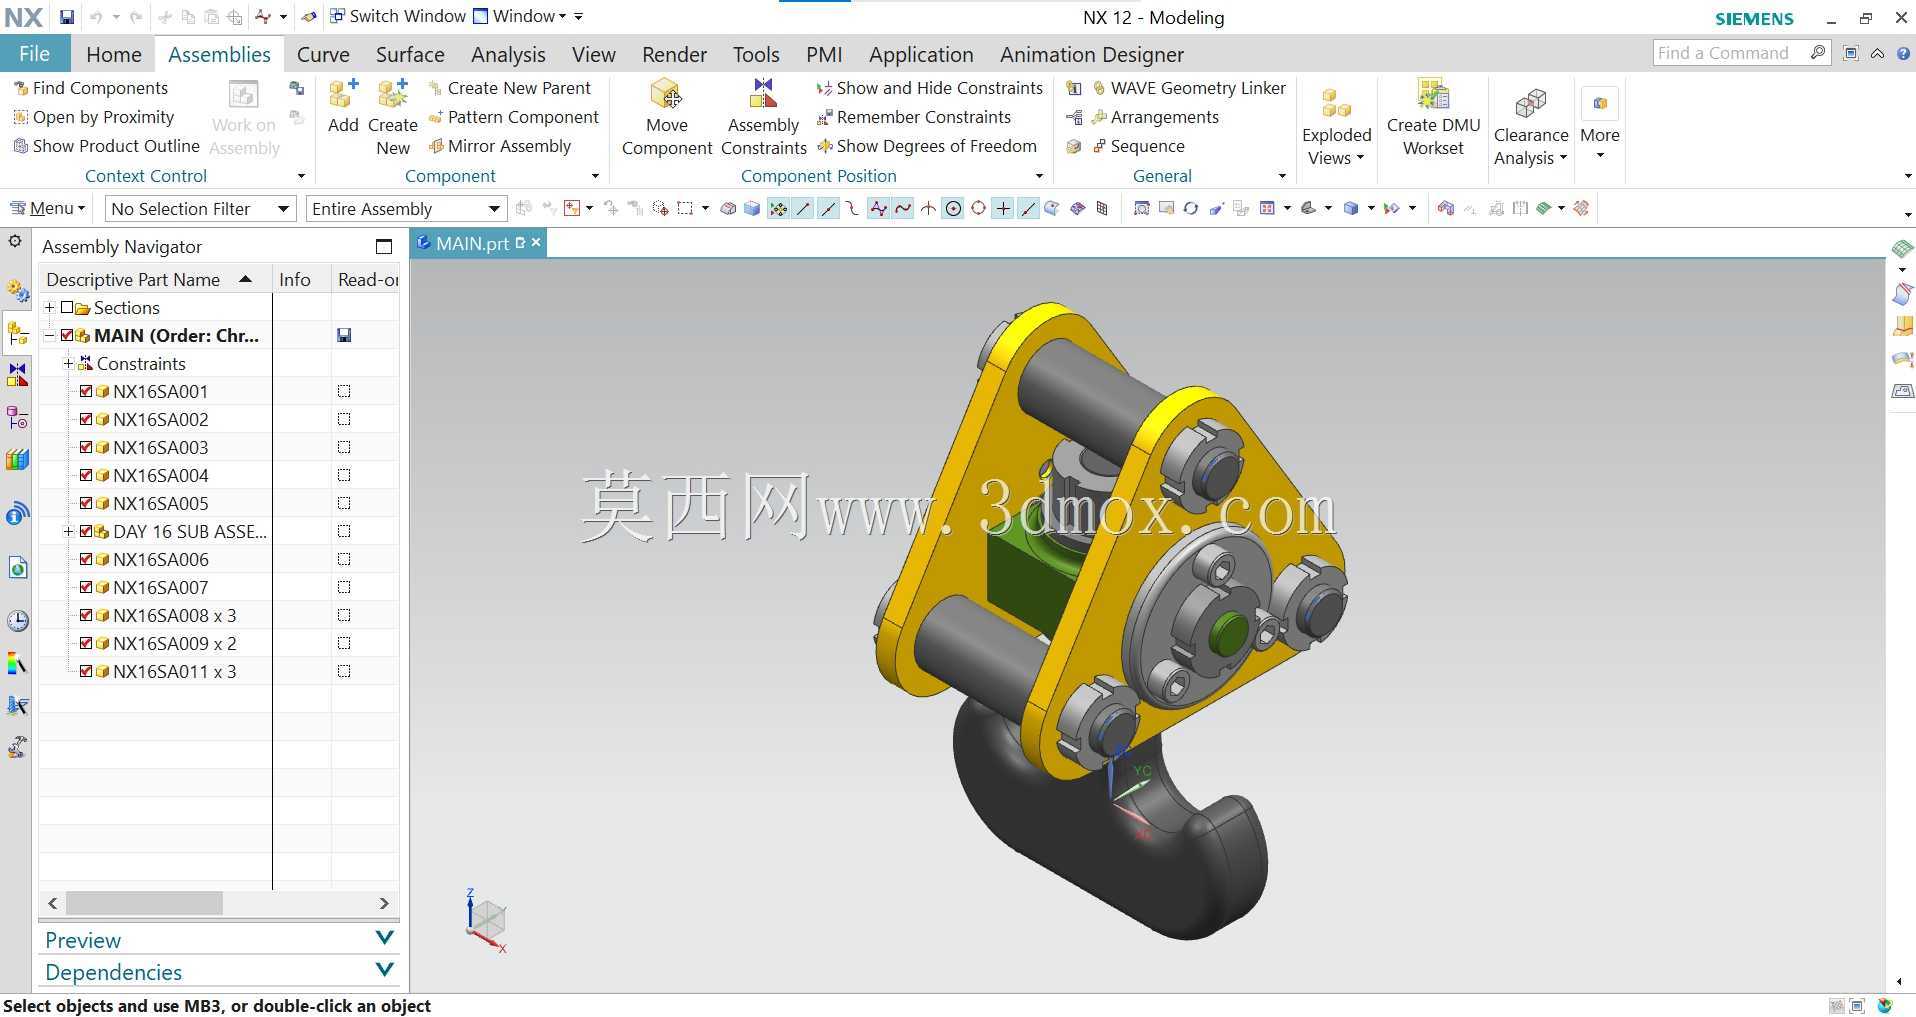Click the Create New Parent command
Image resolution: width=1916 pixels, height=1017 pixels.
point(510,88)
